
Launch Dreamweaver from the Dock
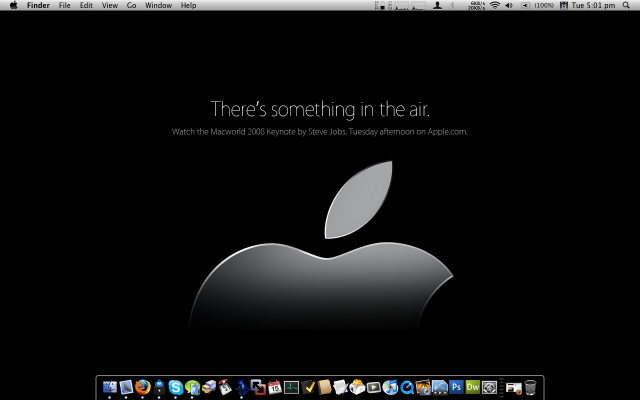[473, 387]
